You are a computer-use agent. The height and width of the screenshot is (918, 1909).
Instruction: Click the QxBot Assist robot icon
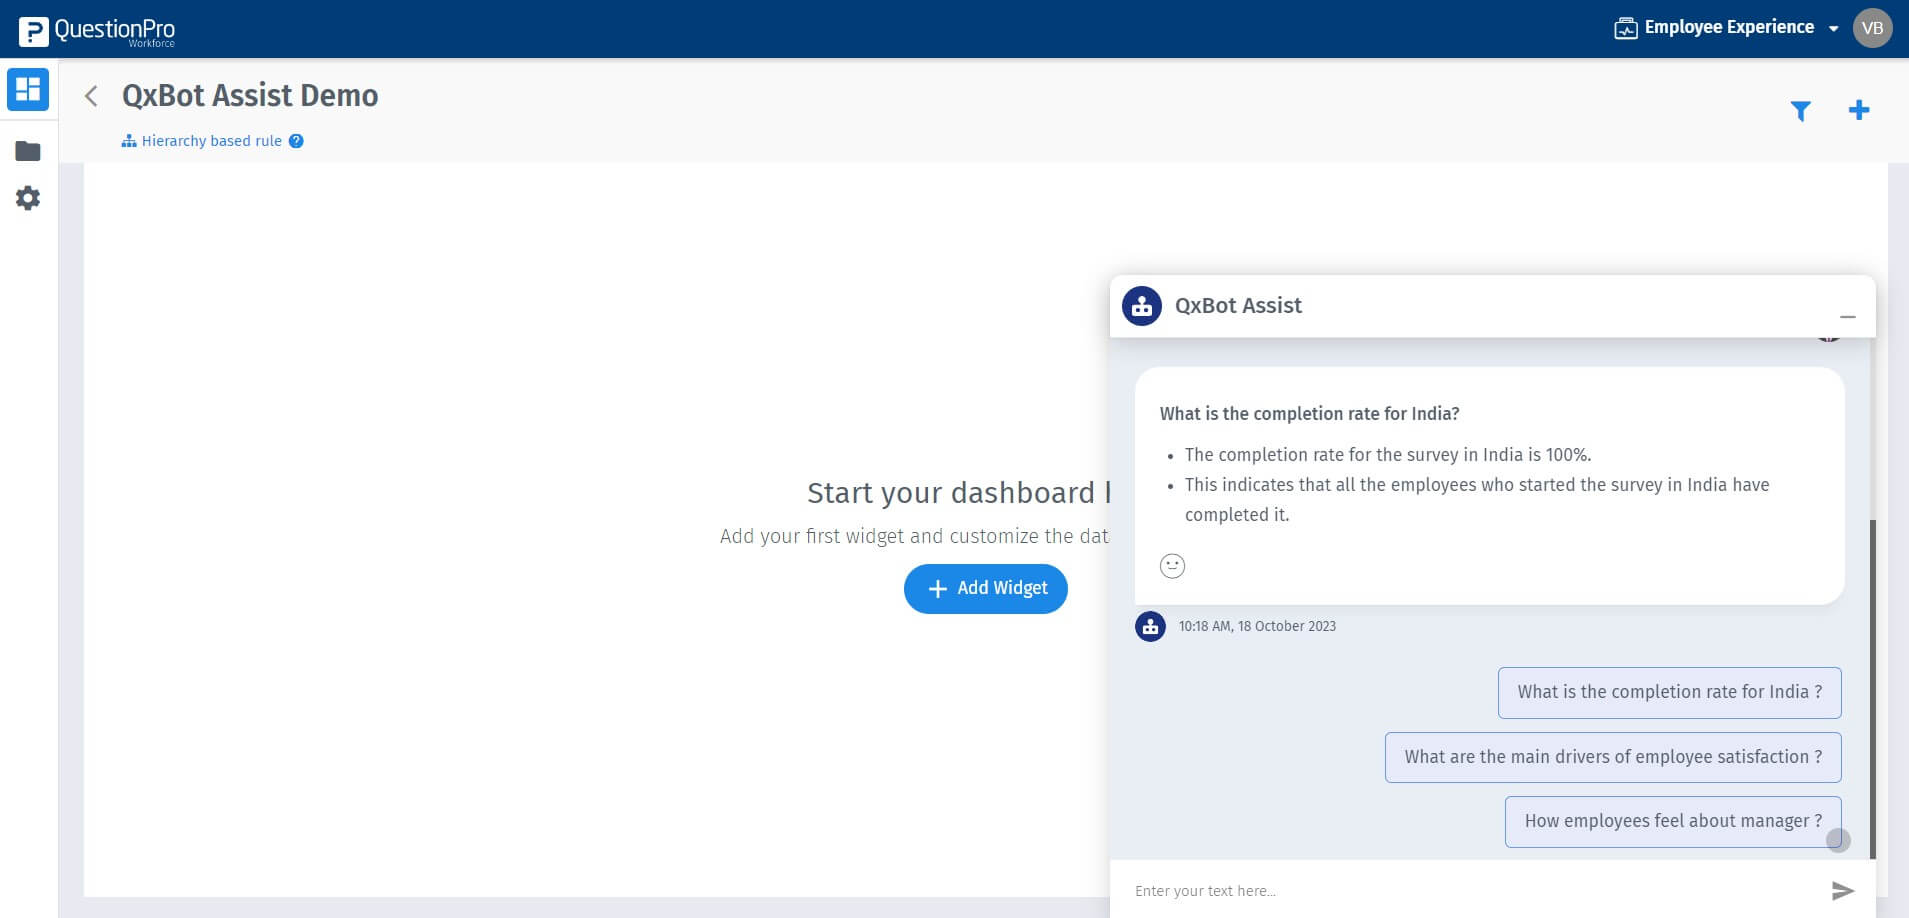pos(1142,305)
